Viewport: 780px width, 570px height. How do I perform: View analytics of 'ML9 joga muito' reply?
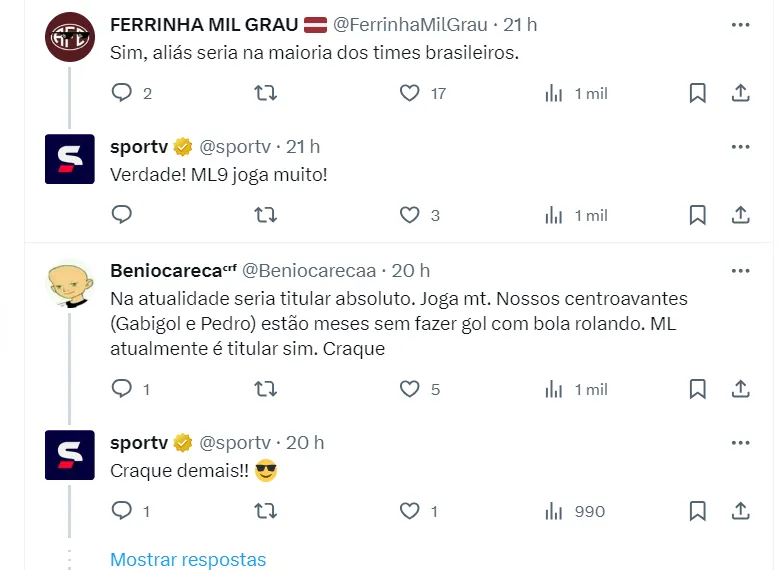(554, 215)
